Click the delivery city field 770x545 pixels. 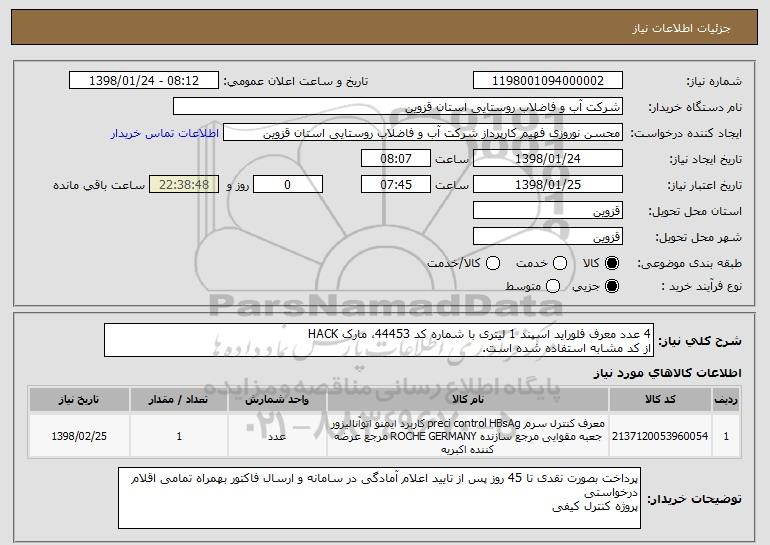(x=548, y=237)
